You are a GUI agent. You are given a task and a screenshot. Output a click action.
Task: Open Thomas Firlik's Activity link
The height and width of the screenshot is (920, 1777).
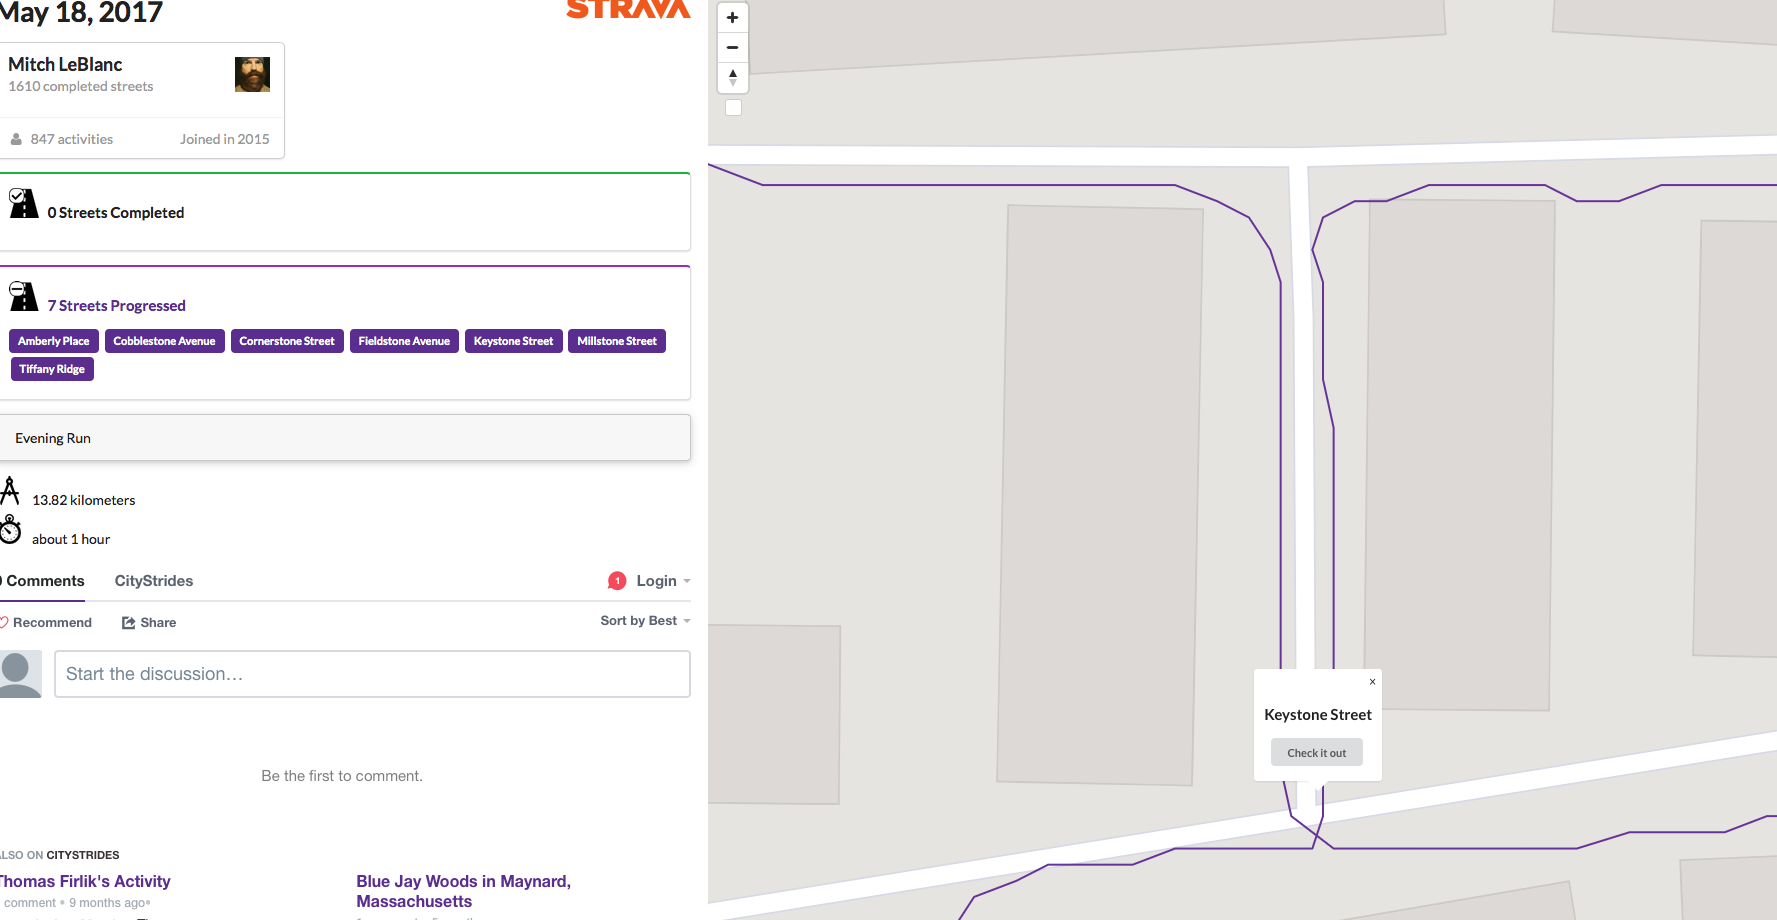coord(85,881)
